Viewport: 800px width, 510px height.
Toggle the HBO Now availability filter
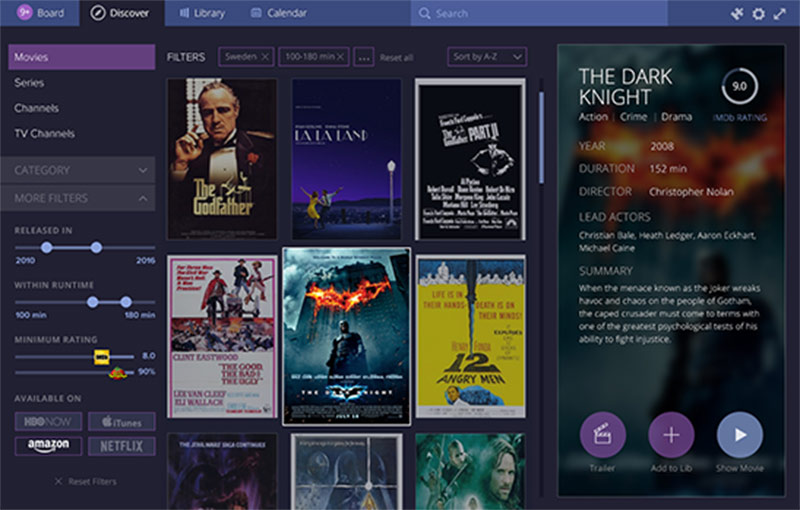coord(48,421)
